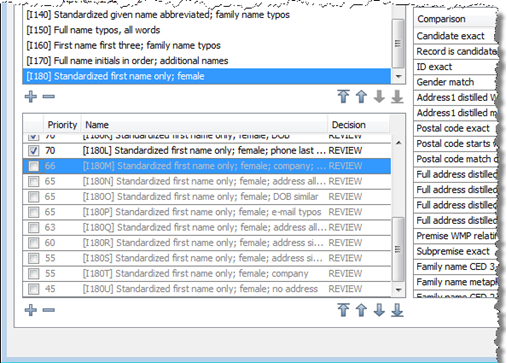Move selected rule to top of table
507x363 pixels.
343,310
